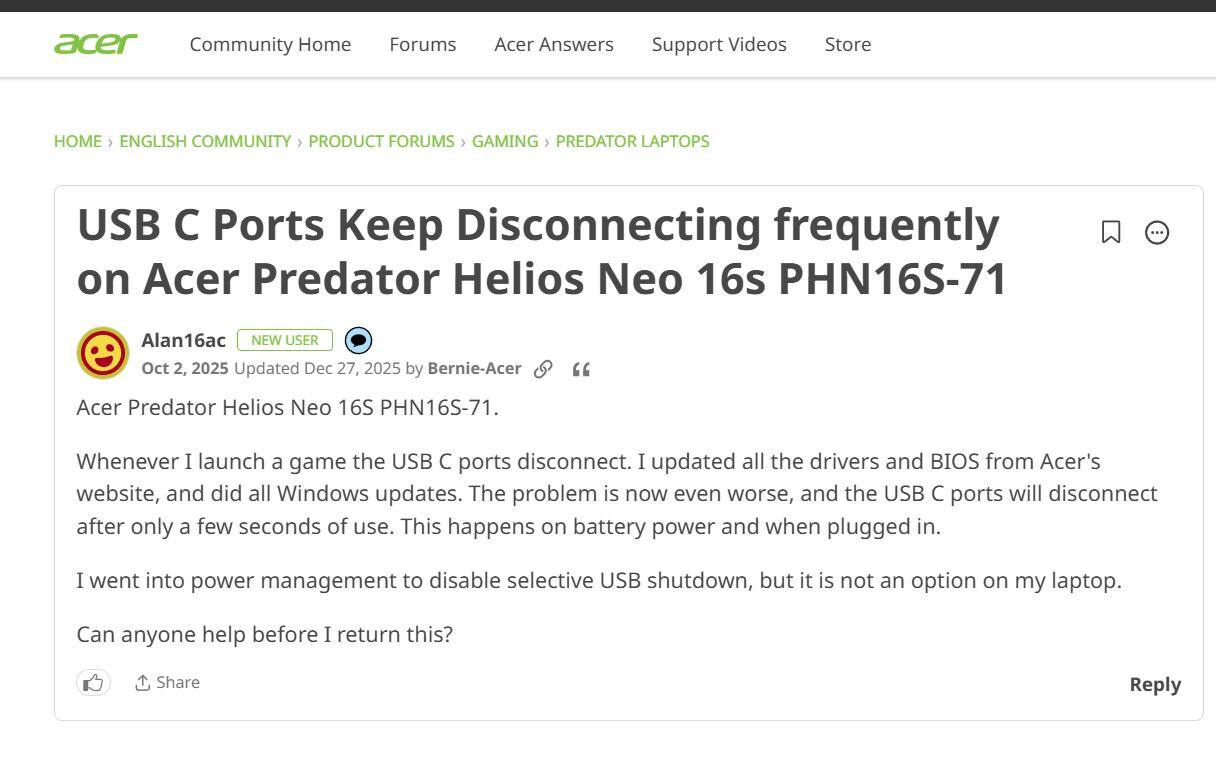
Task: Open Acer Answers
Action: [x=553, y=44]
